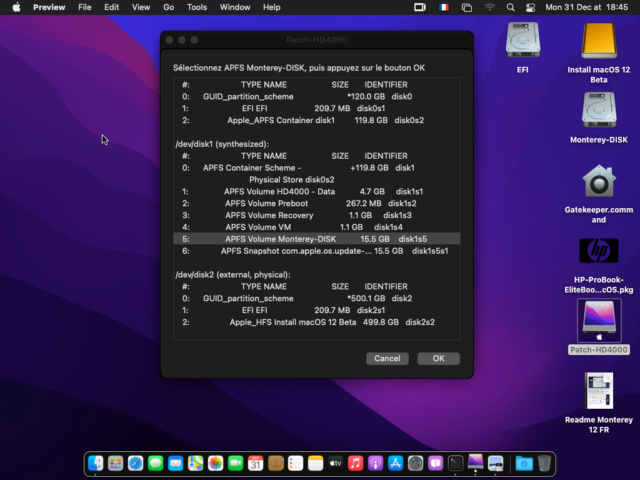Open Contacts from the Dock
640x480 pixels.
click(x=276, y=463)
